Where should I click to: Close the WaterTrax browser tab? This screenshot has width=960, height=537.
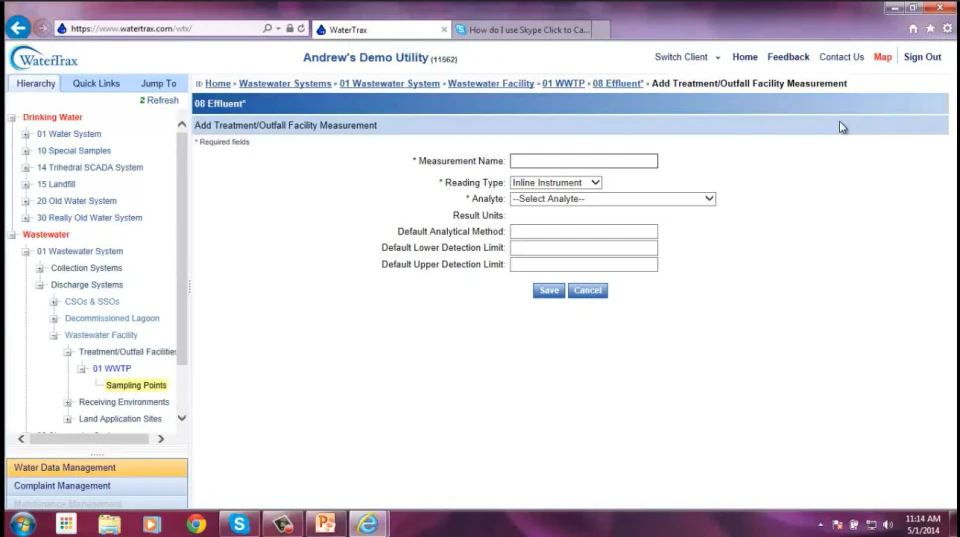tap(444, 29)
